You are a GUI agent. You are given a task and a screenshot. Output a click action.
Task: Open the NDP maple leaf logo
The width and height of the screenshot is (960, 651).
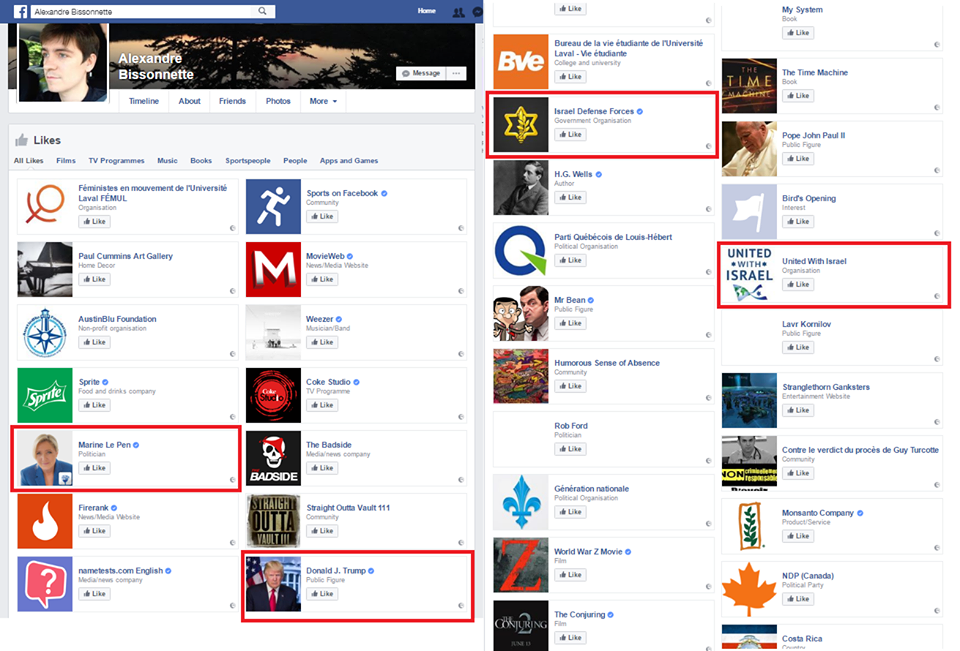(749, 589)
